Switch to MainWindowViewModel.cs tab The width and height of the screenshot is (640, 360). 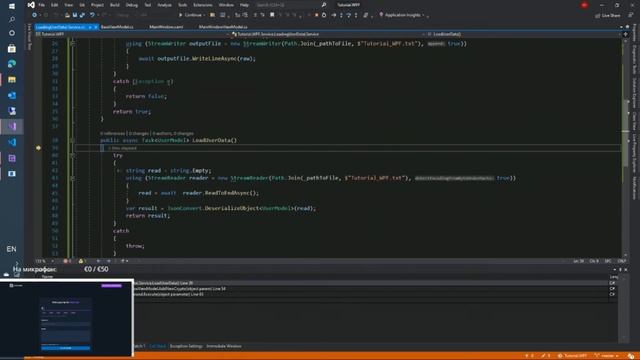point(223,27)
